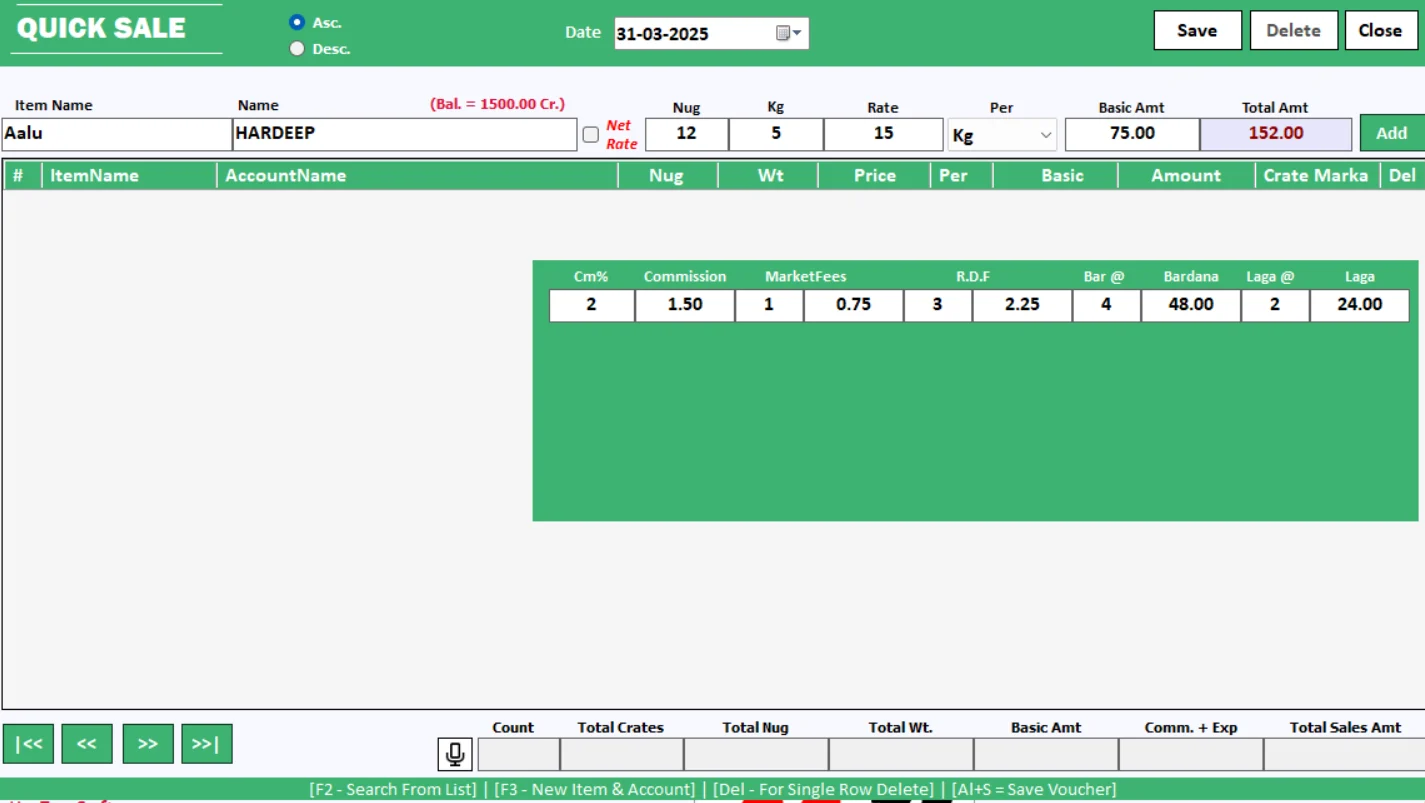Click the balance text "(Bal. = 1500.00 Cr.)"
Image resolution: width=1425 pixels, height=803 pixels.
coord(497,104)
